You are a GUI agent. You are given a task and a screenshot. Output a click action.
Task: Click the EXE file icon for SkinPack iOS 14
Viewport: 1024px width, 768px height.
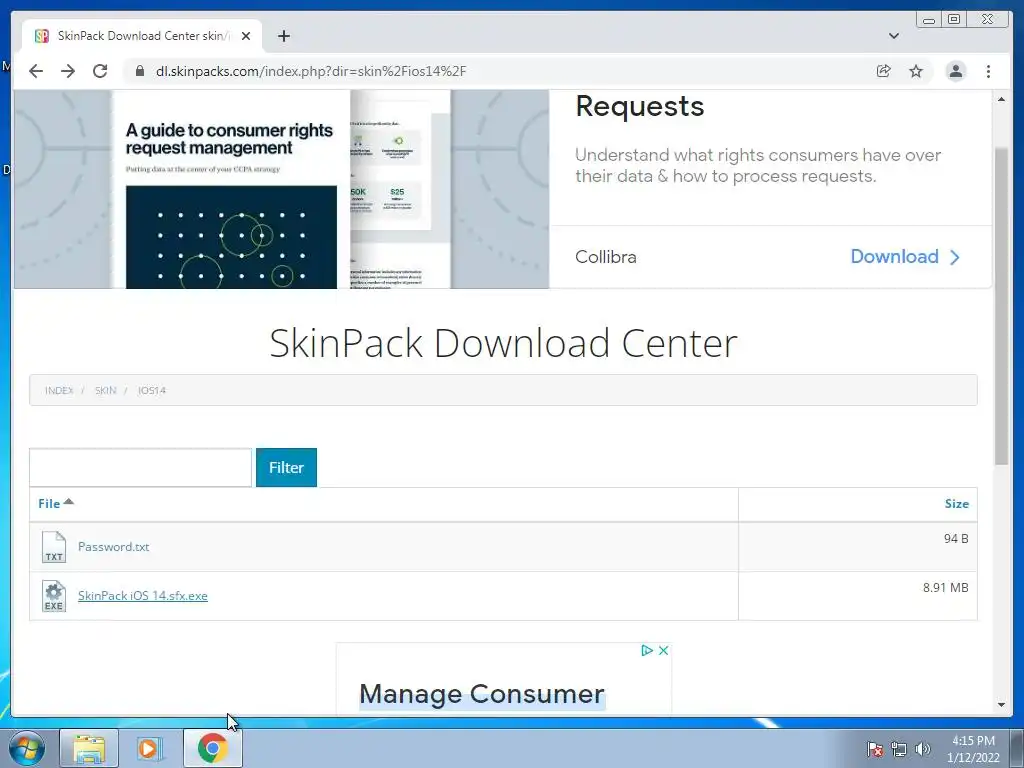tap(54, 596)
